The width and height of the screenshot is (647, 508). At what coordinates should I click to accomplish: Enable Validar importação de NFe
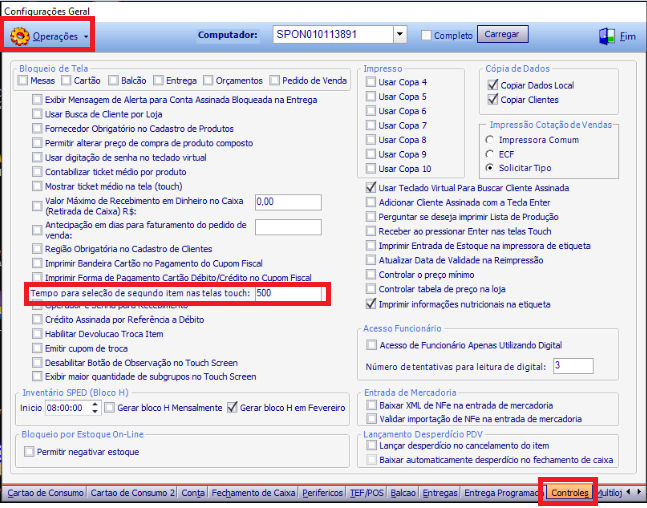tap(371, 419)
